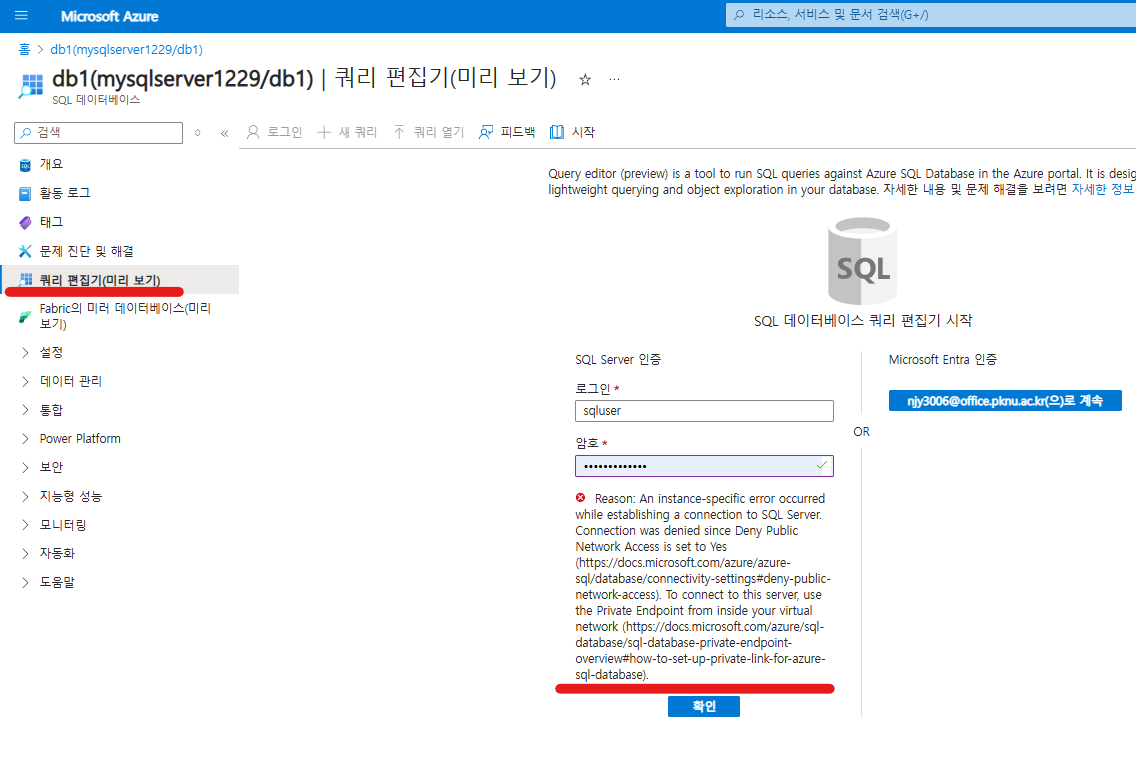Click the 개요 SQL icon in sidebar
This screenshot has height=768, width=1136.
coord(25,165)
